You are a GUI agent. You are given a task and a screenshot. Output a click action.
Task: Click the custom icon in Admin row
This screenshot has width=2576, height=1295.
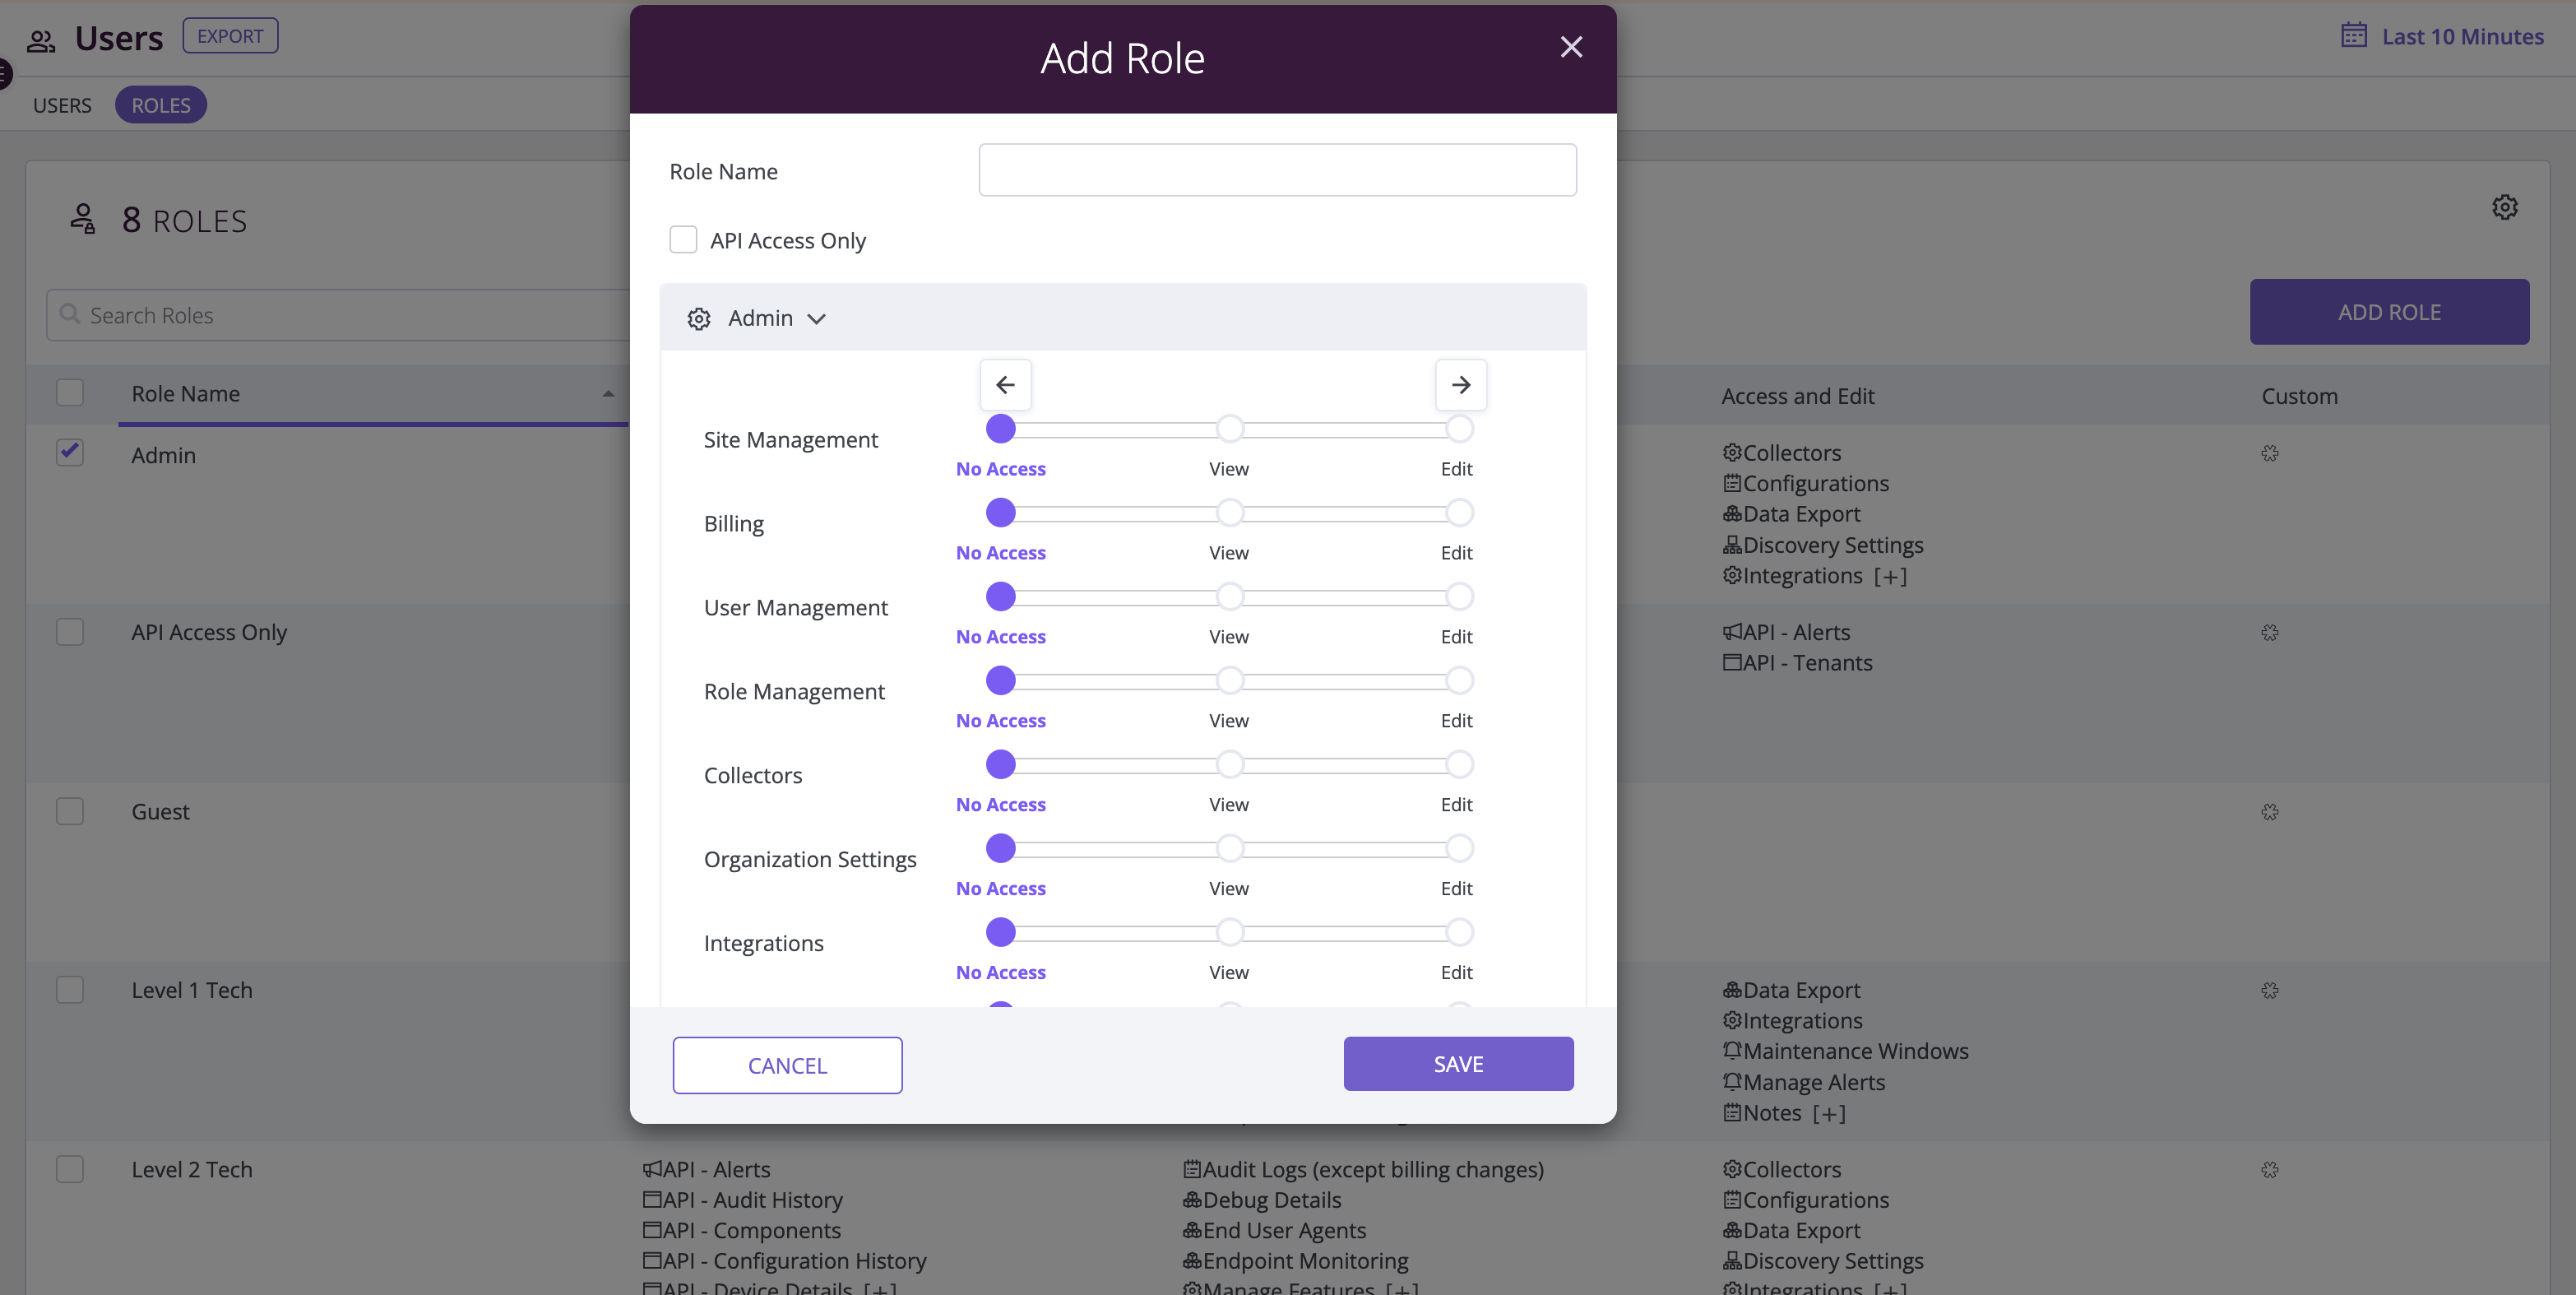coord(2270,453)
